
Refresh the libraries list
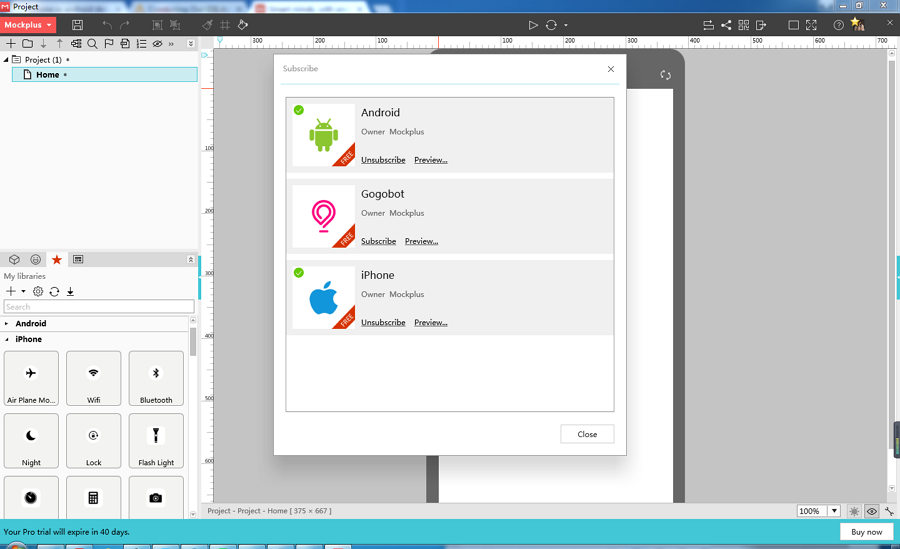(x=54, y=291)
